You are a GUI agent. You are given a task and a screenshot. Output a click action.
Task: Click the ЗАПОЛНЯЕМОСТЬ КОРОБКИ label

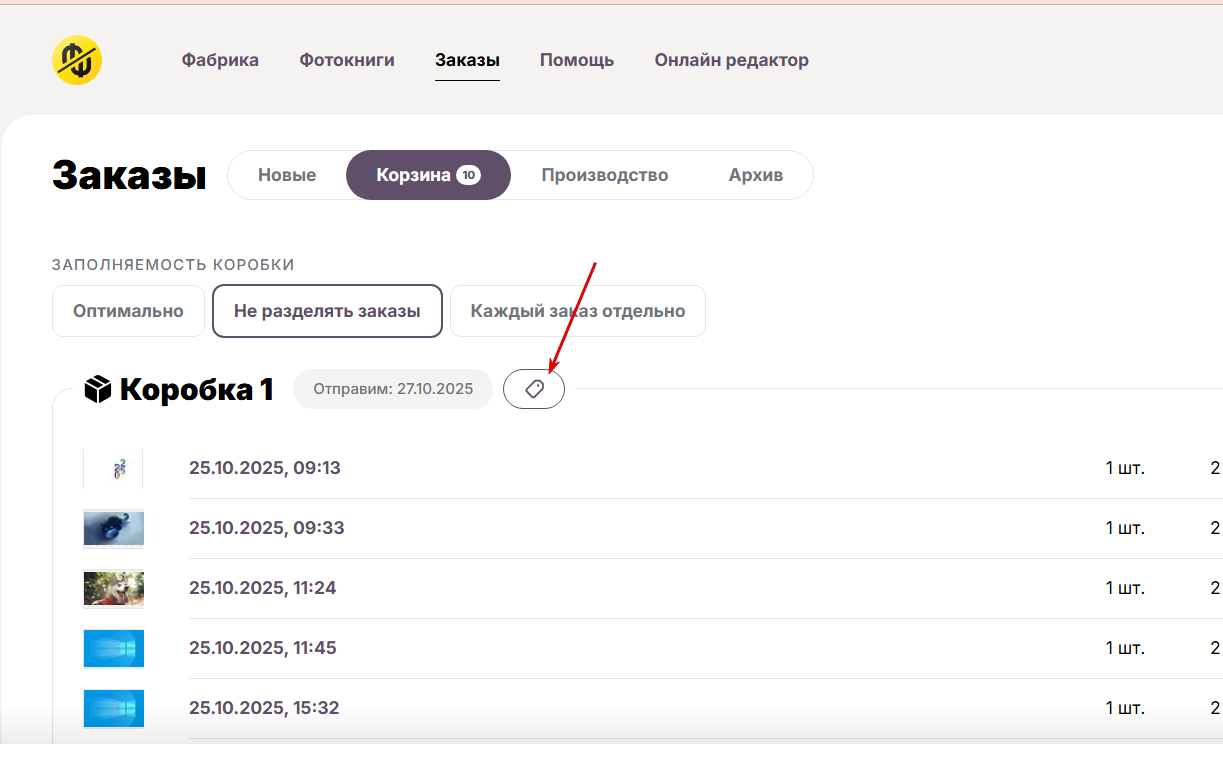coord(173,265)
